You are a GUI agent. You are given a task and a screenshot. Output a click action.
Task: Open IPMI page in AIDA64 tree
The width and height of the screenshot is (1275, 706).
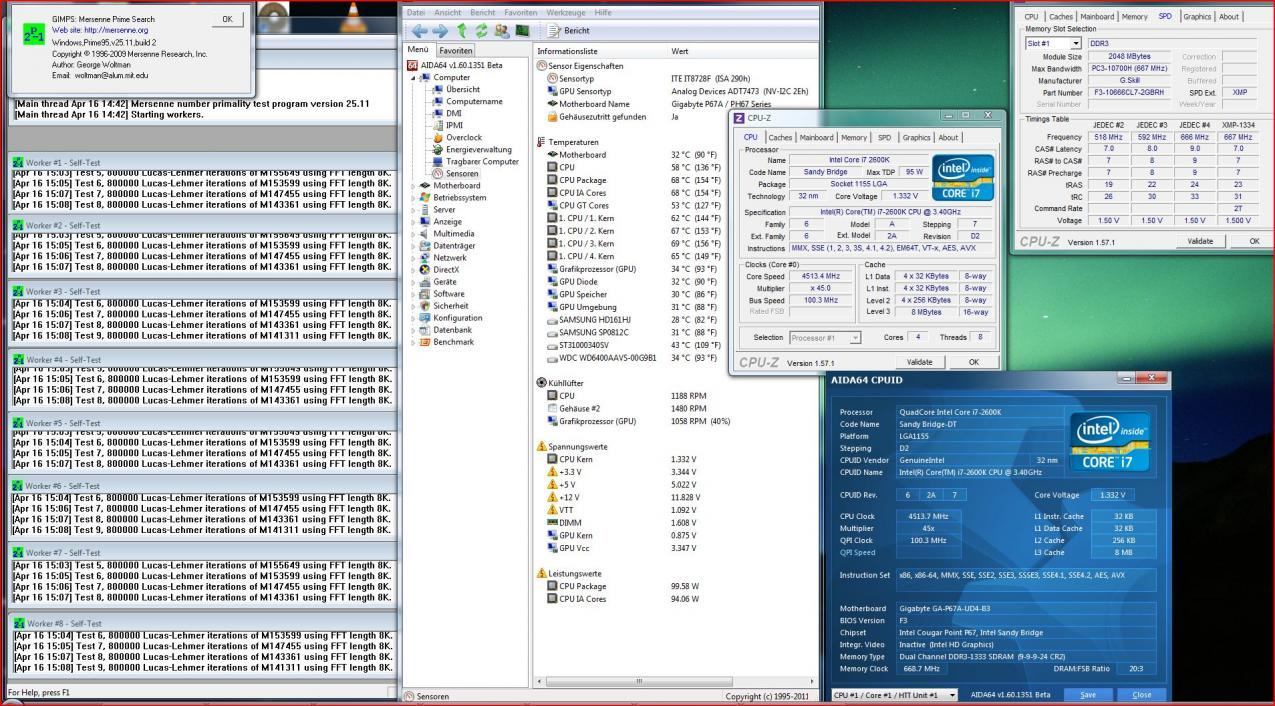pyautogui.click(x=455, y=125)
